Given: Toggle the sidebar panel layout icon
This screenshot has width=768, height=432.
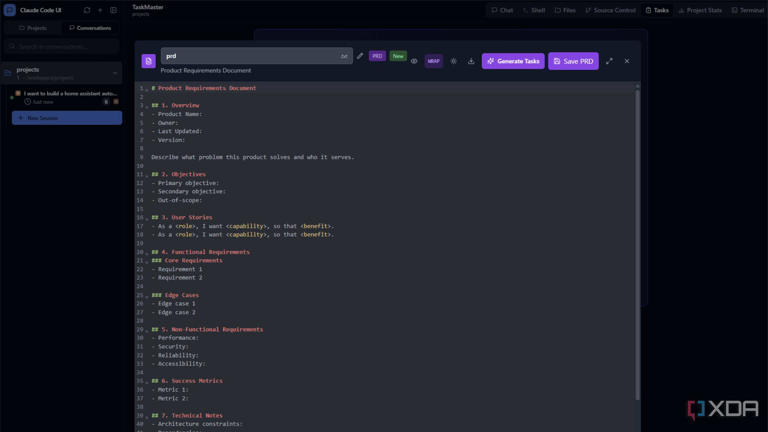Looking at the screenshot, I should [x=113, y=10].
